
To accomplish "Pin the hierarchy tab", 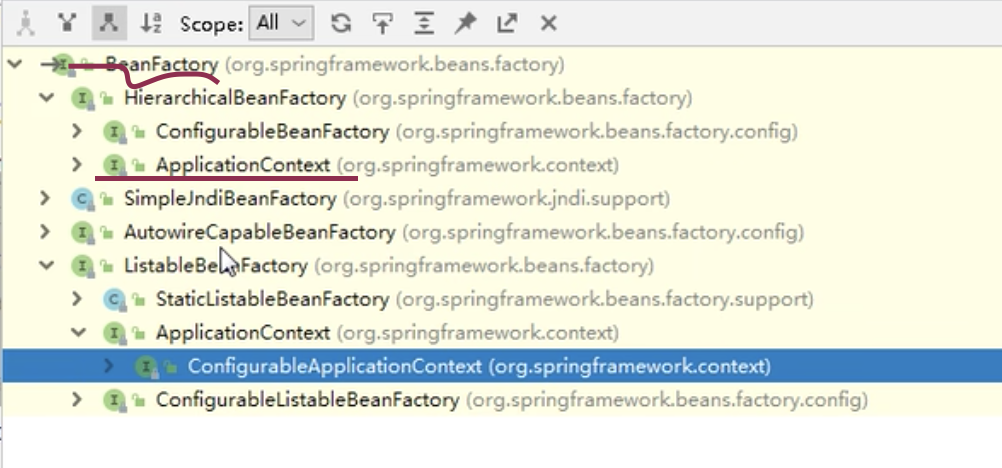I will (465, 24).
